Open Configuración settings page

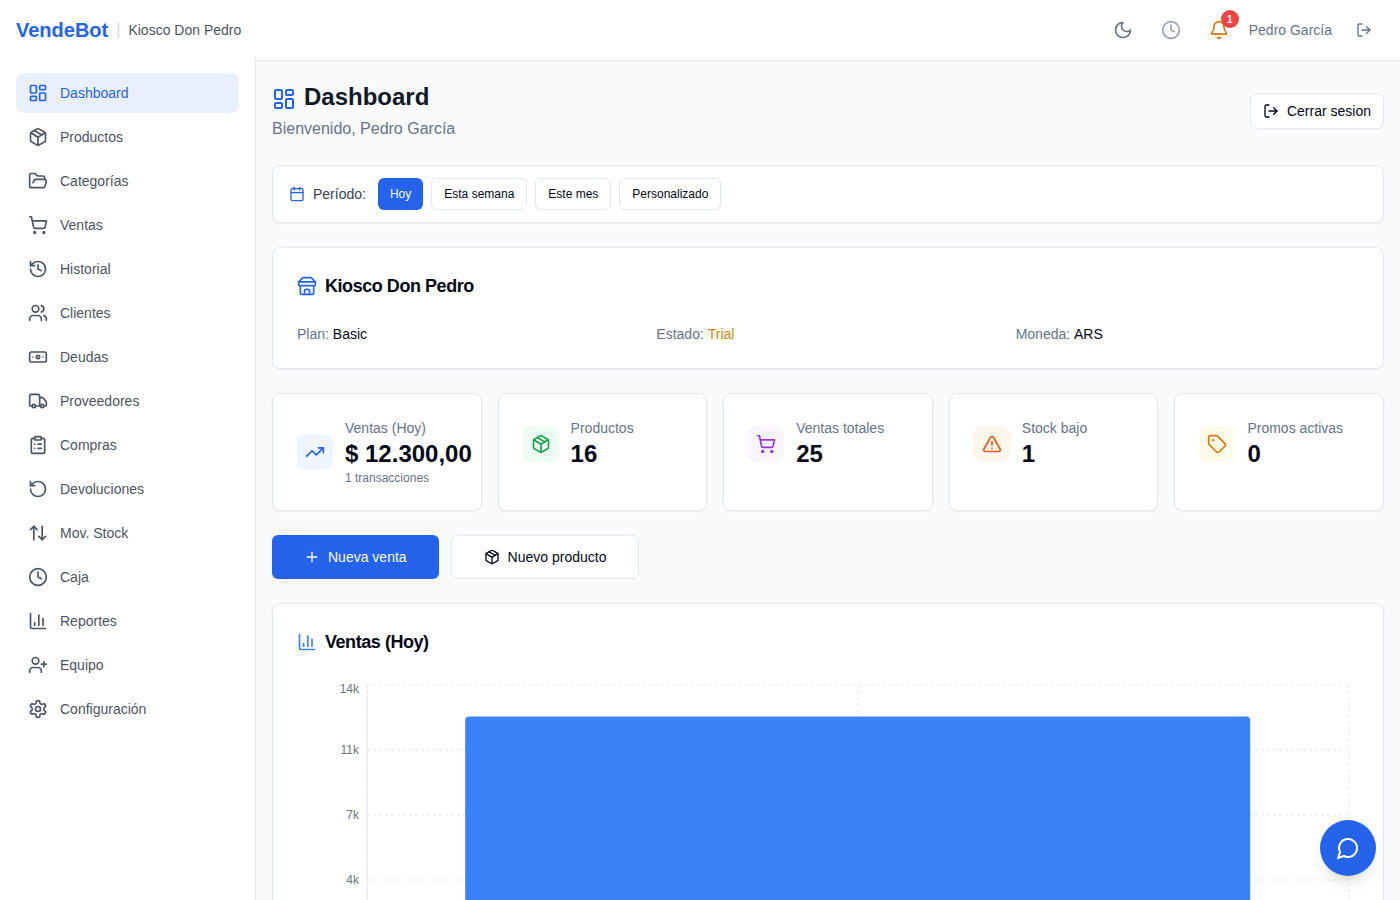[127, 709]
